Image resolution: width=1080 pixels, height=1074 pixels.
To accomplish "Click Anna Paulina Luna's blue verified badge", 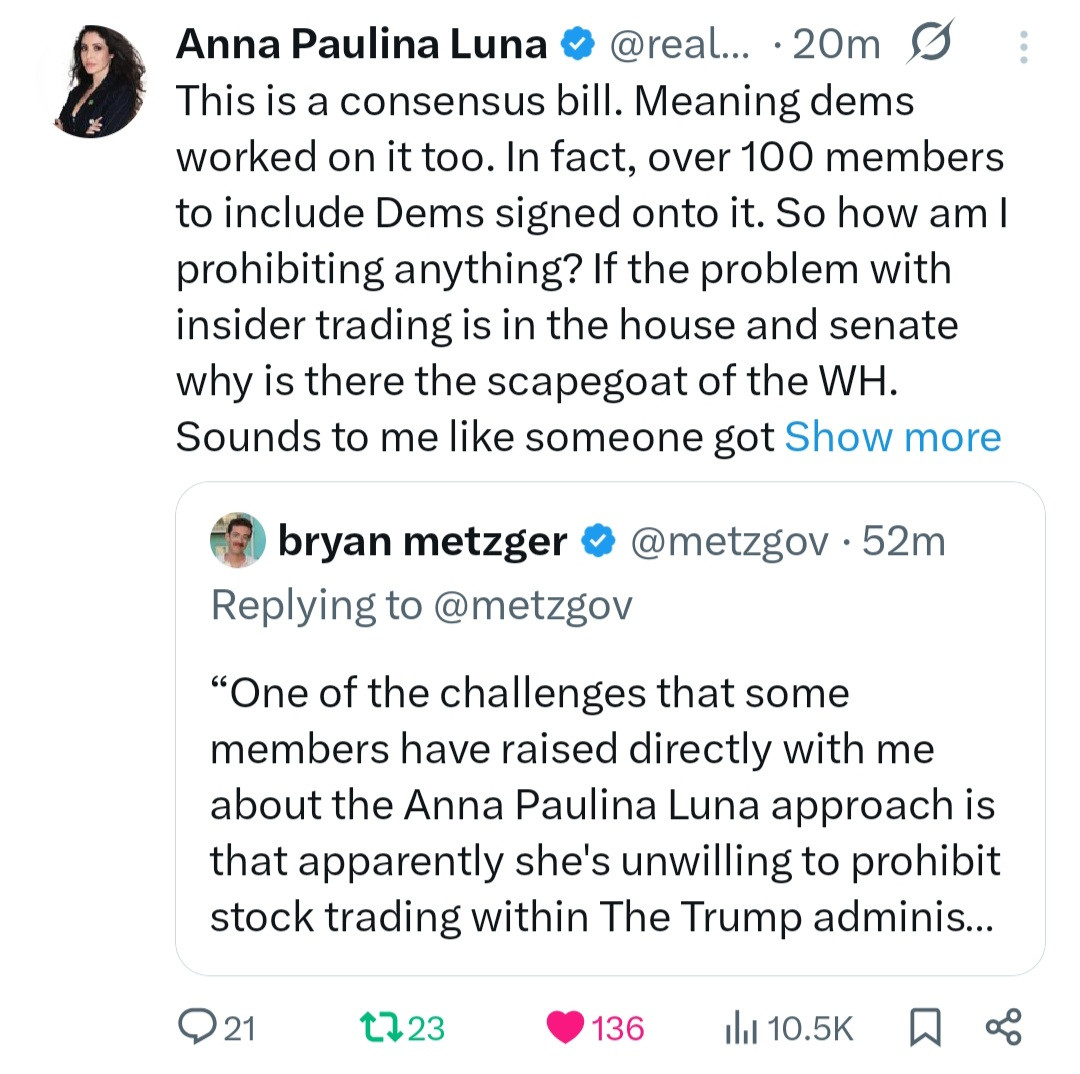I will pyautogui.click(x=579, y=45).
